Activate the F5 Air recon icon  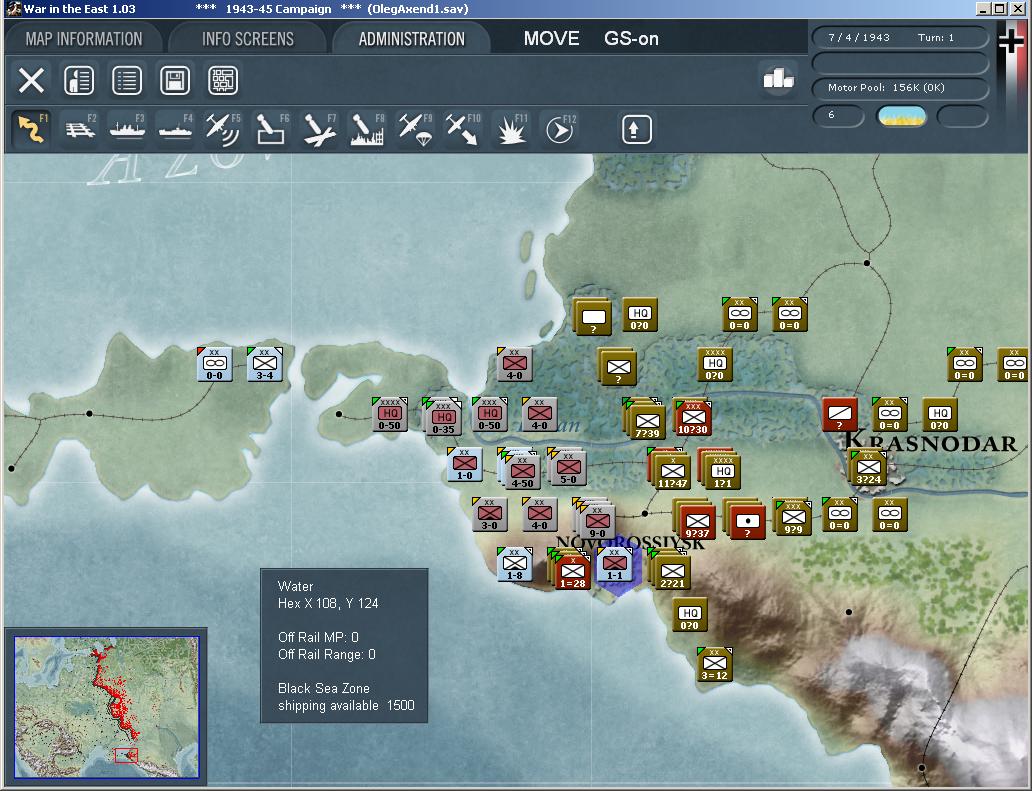click(223, 128)
